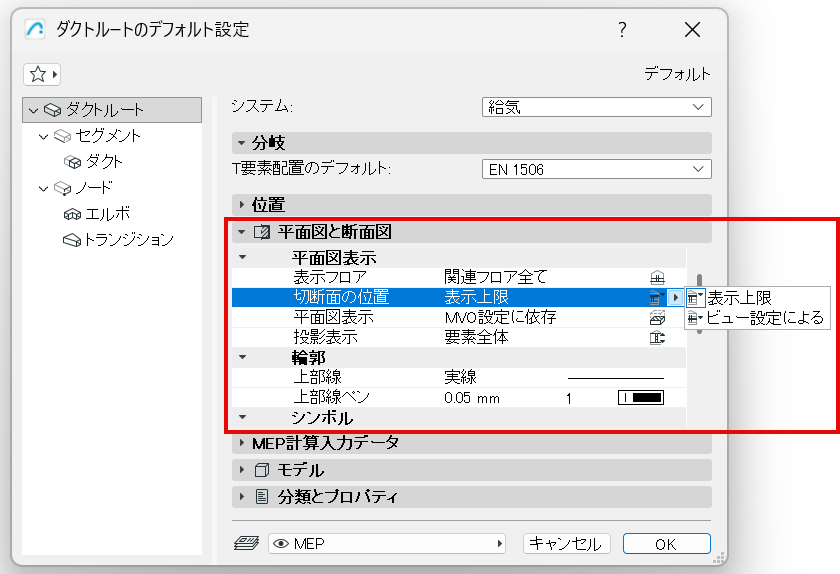Open the システム dropdown showing 給気
The width and height of the screenshot is (840, 574).
(596, 107)
